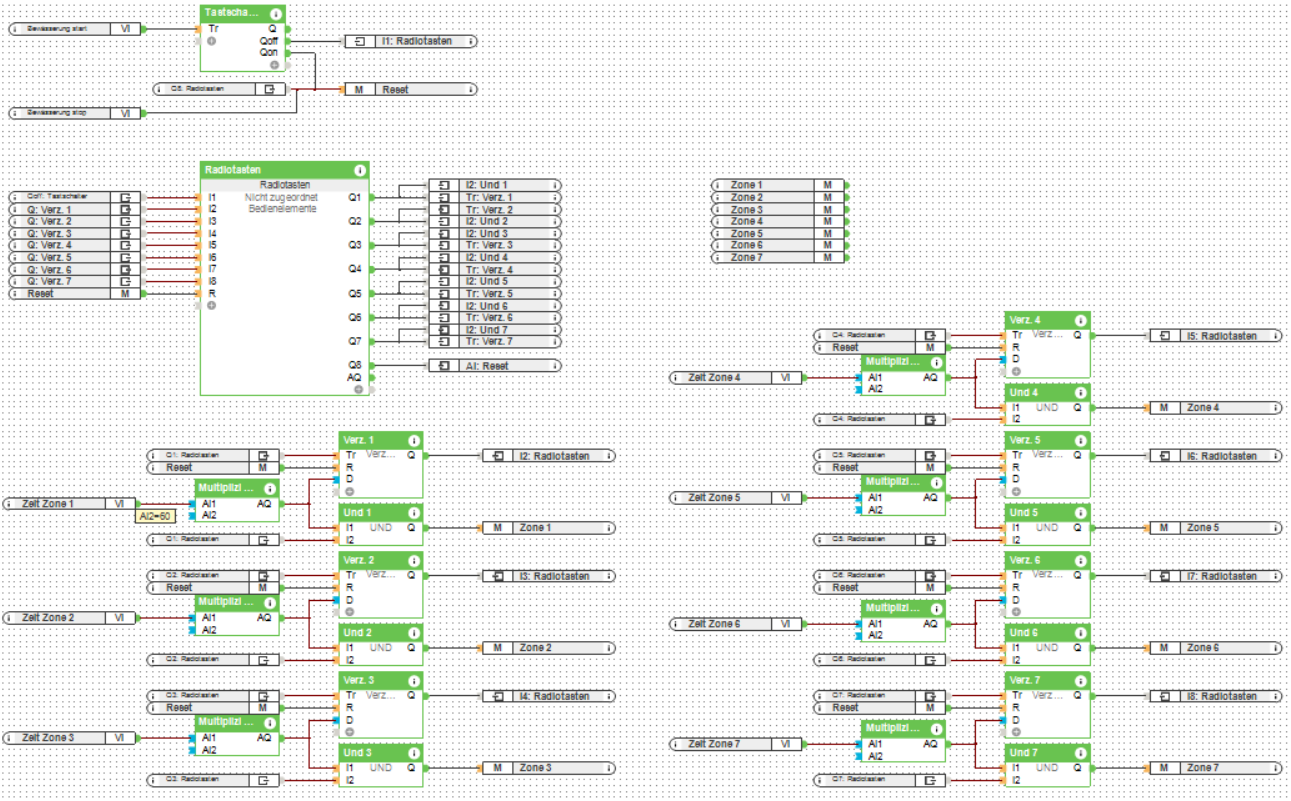Click the info icon on the Tastschalter block header

click(x=275, y=14)
